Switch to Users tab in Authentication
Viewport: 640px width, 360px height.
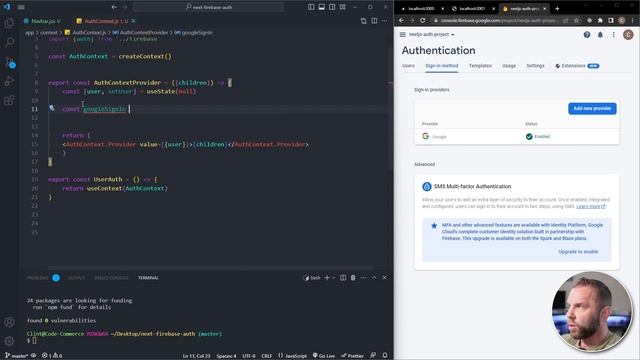tap(408, 66)
